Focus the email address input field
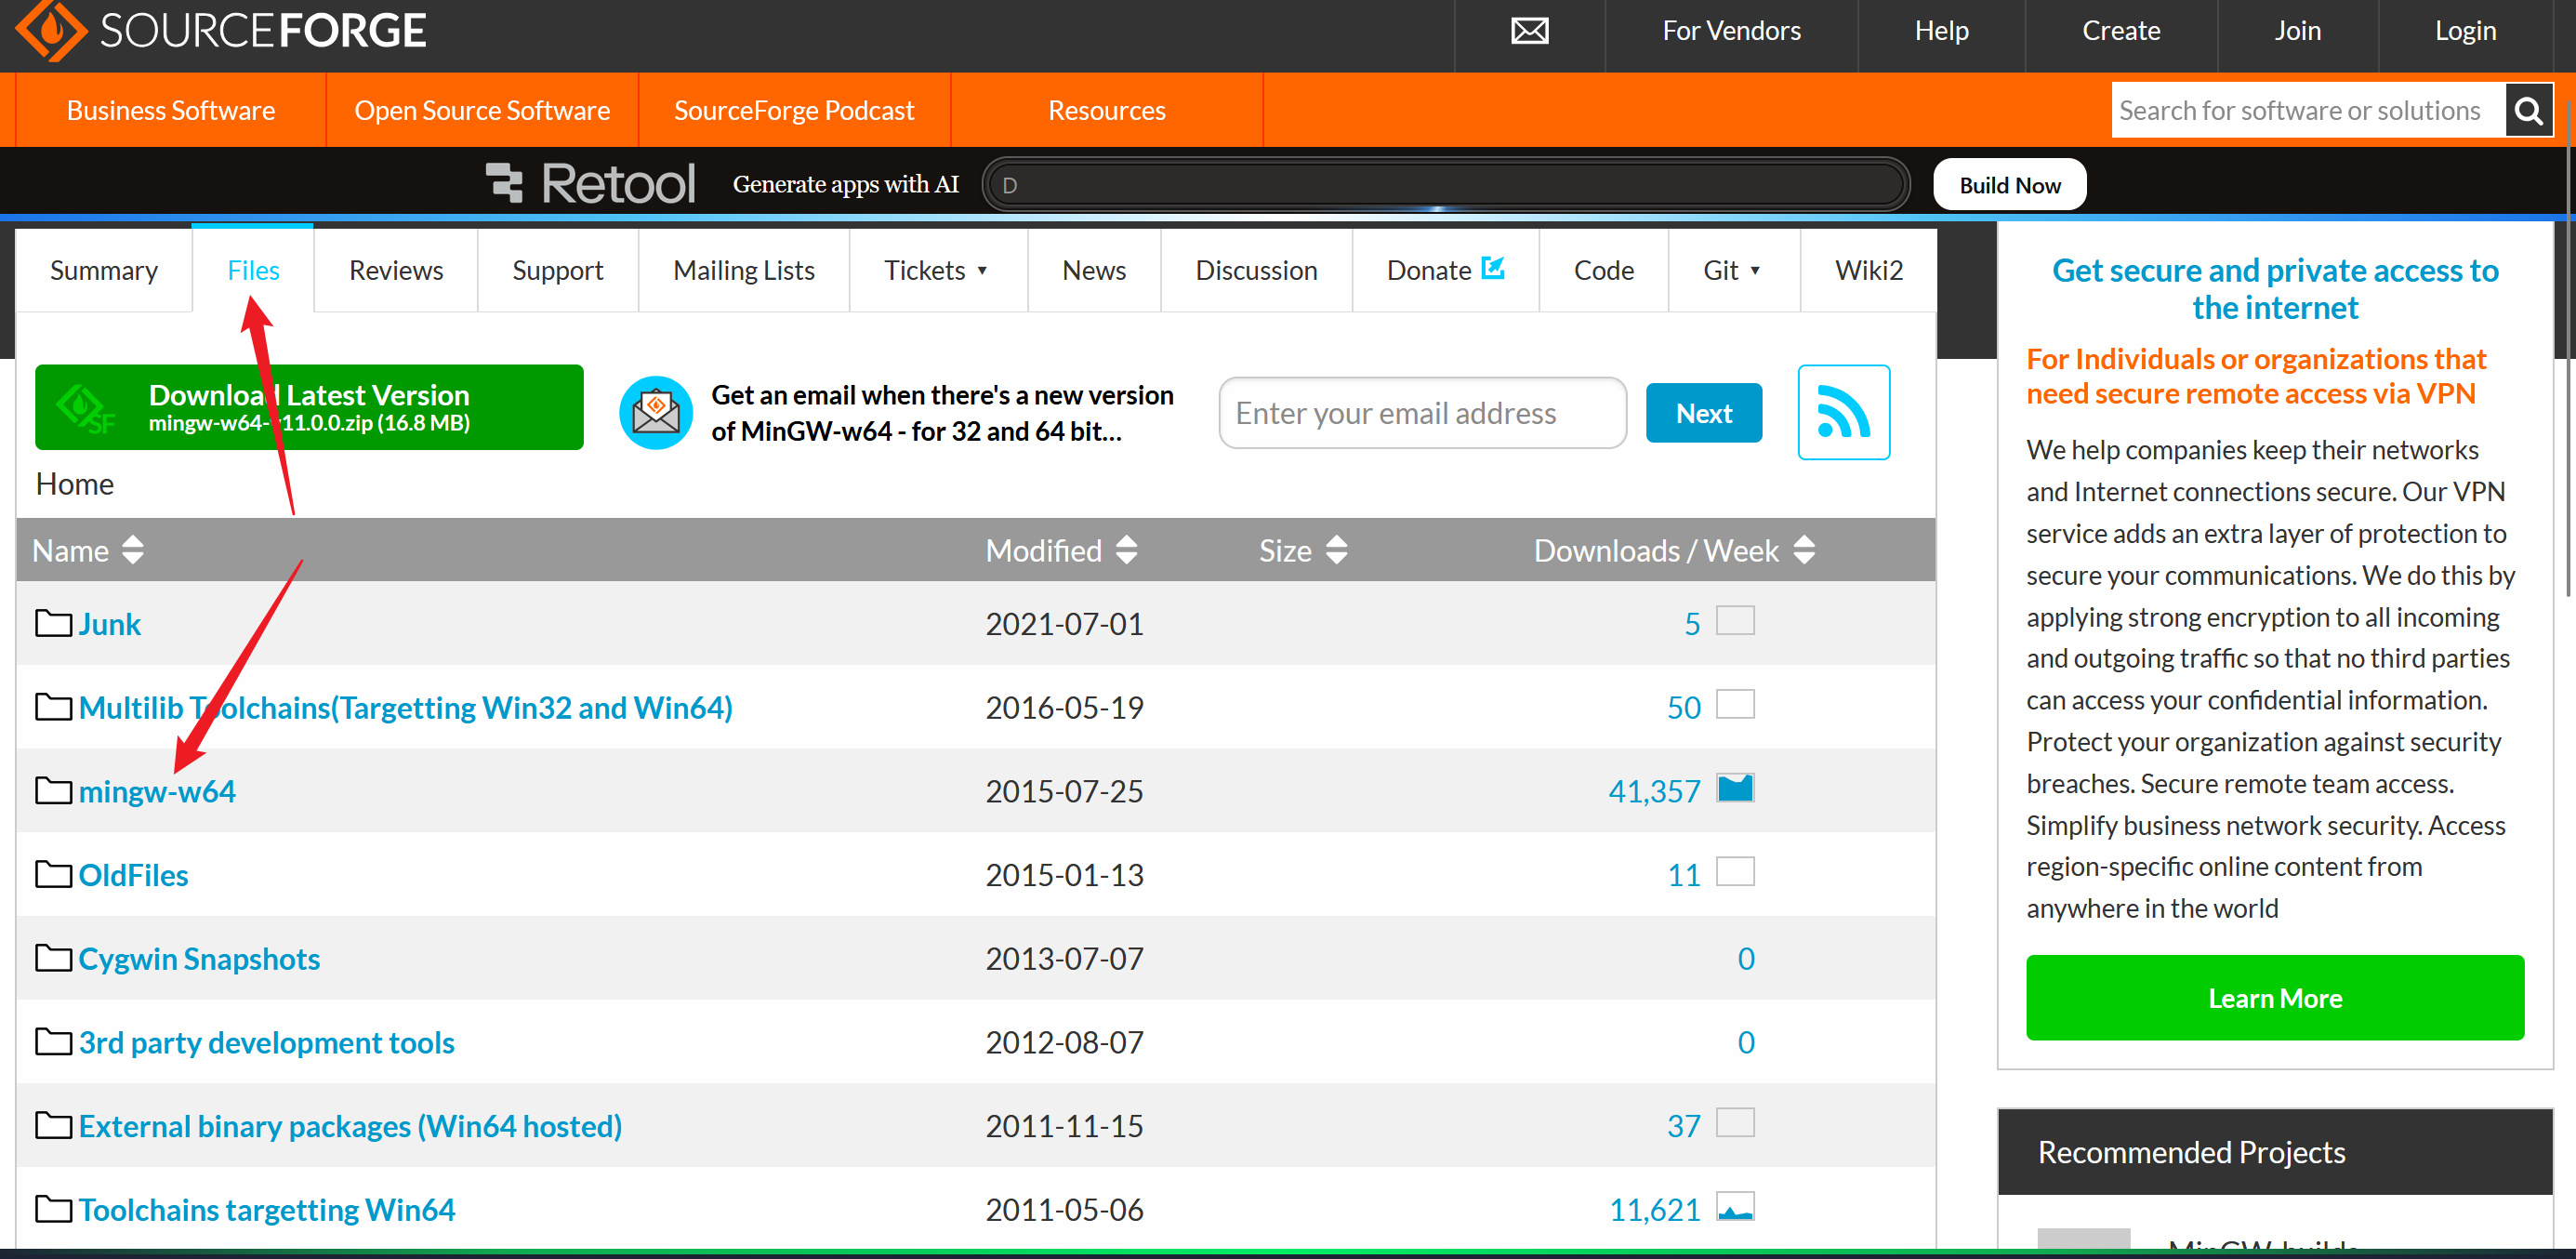This screenshot has height=1259, width=2576. 1422,412
